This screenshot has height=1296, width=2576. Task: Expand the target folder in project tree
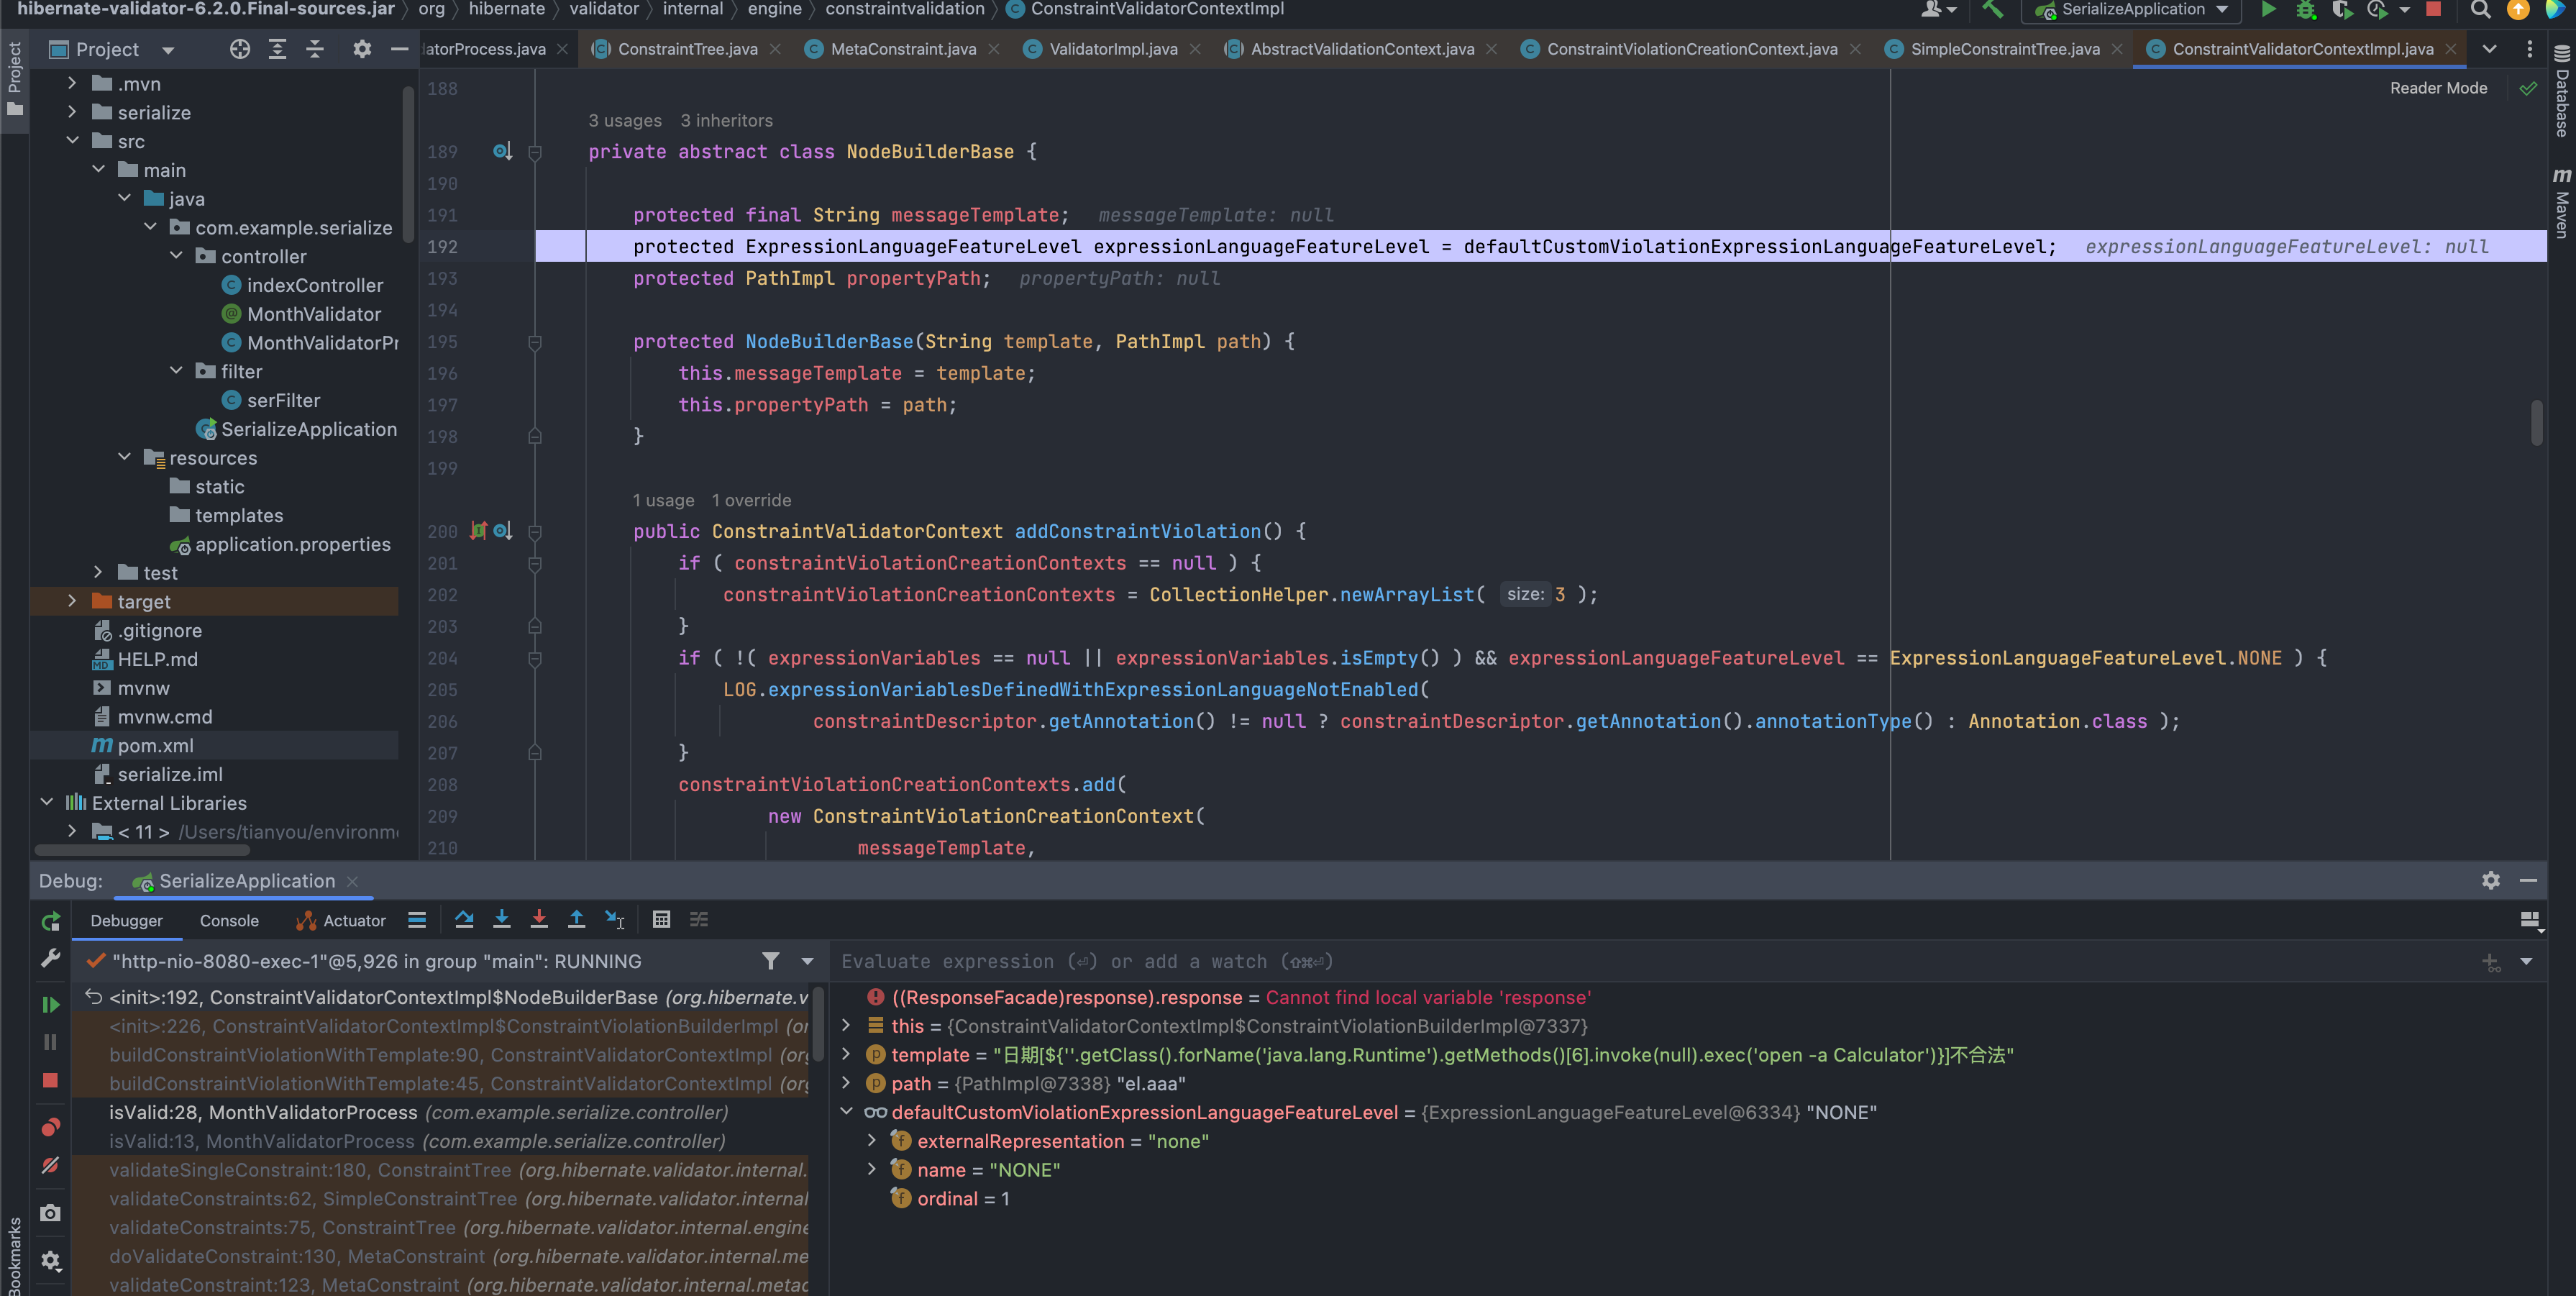(x=72, y=601)
